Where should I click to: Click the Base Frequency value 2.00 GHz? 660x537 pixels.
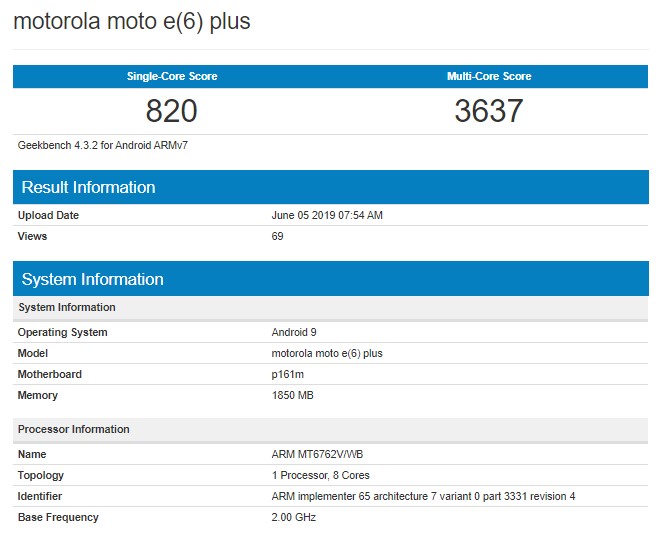pyautogui.click(x=294, y=517)
